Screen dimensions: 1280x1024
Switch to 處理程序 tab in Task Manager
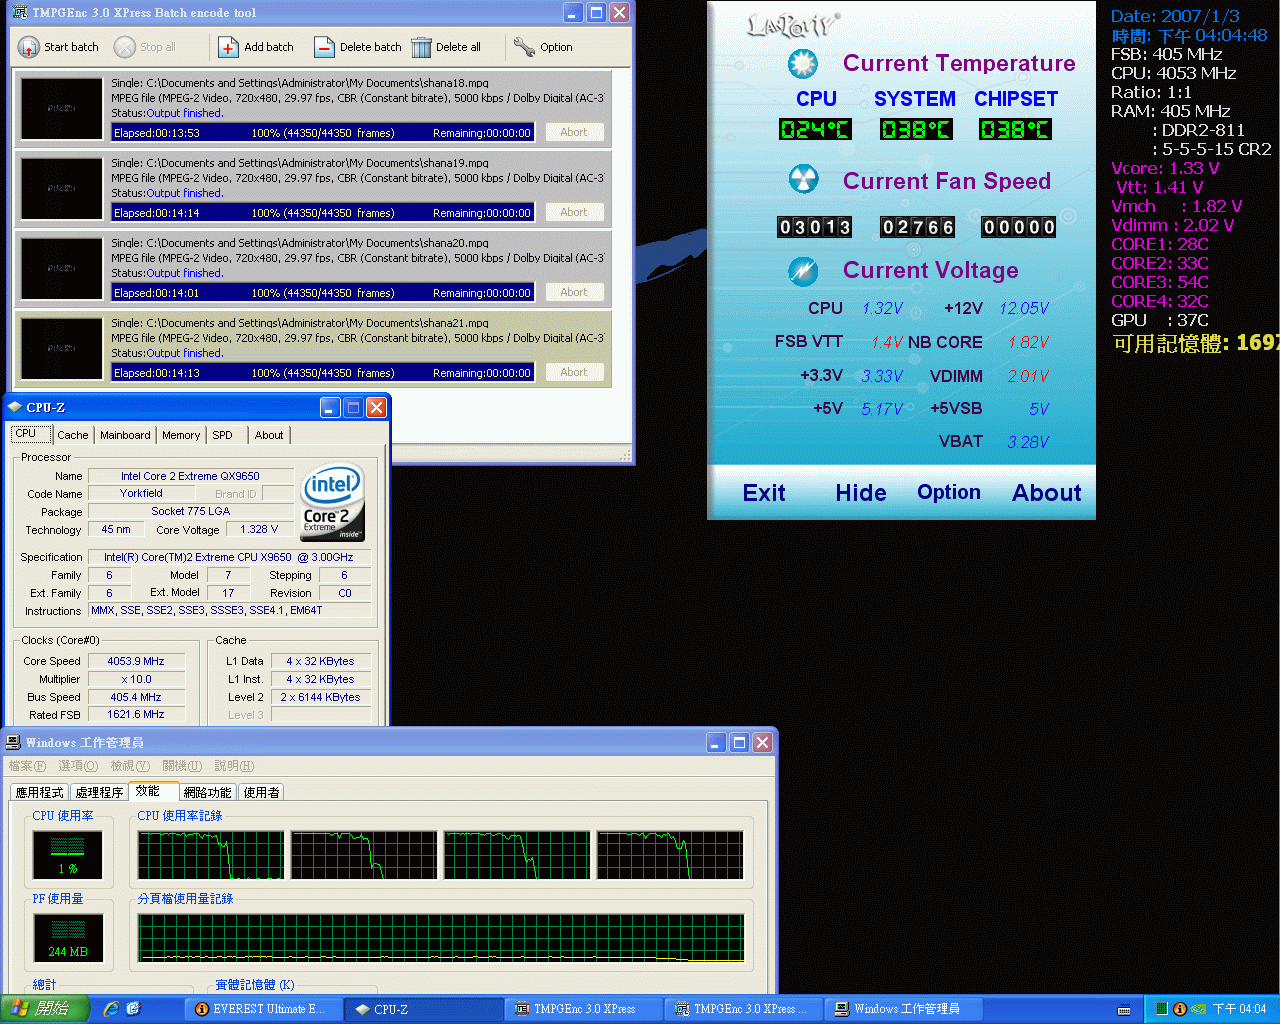[99, 792]
